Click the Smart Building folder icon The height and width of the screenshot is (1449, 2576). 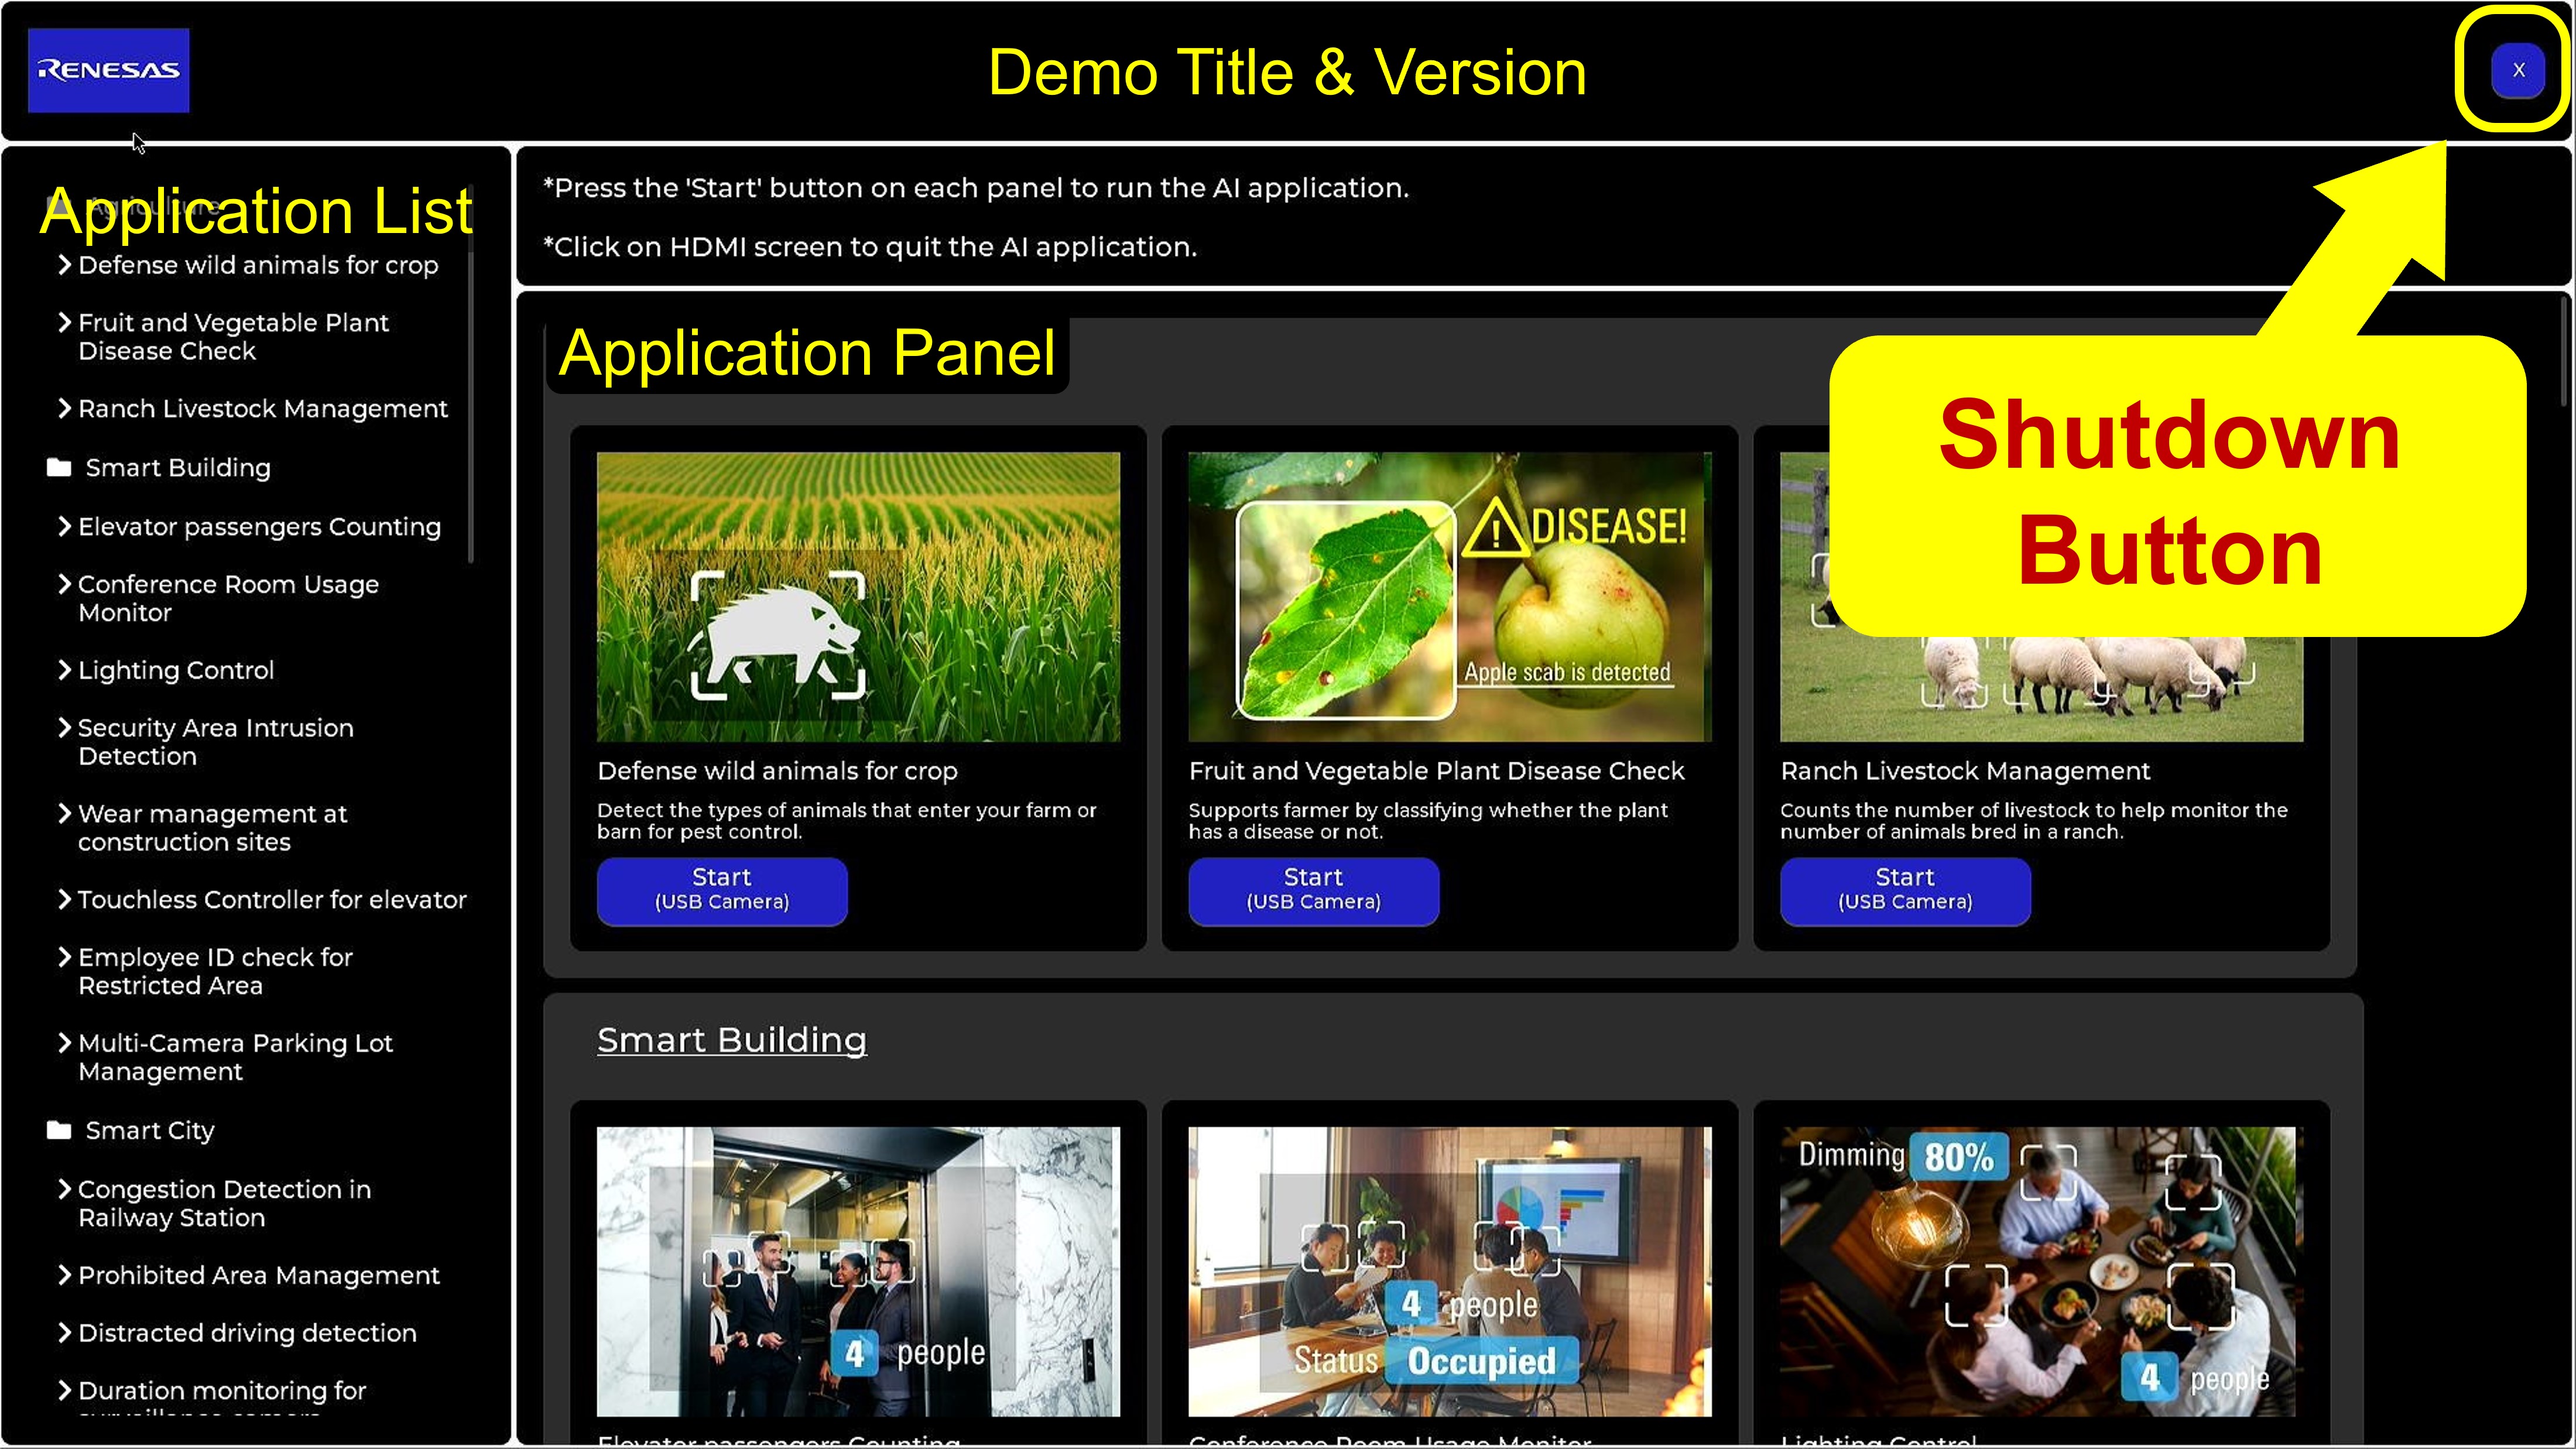pos(59,467)
